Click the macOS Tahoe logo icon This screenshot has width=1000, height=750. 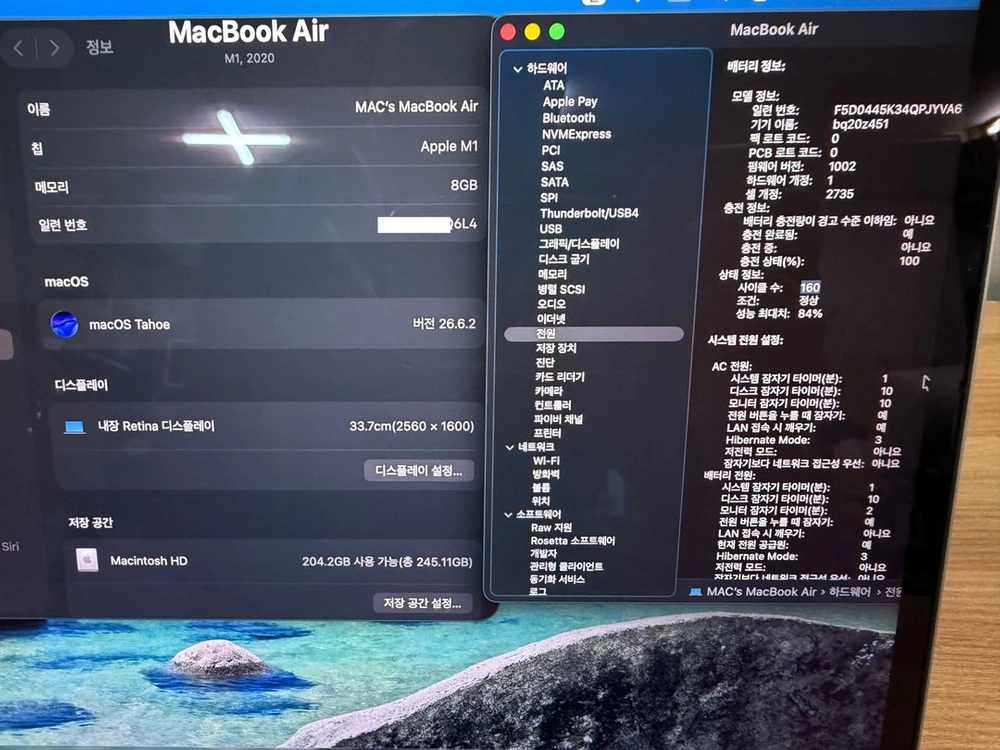(x=64, y=324)
